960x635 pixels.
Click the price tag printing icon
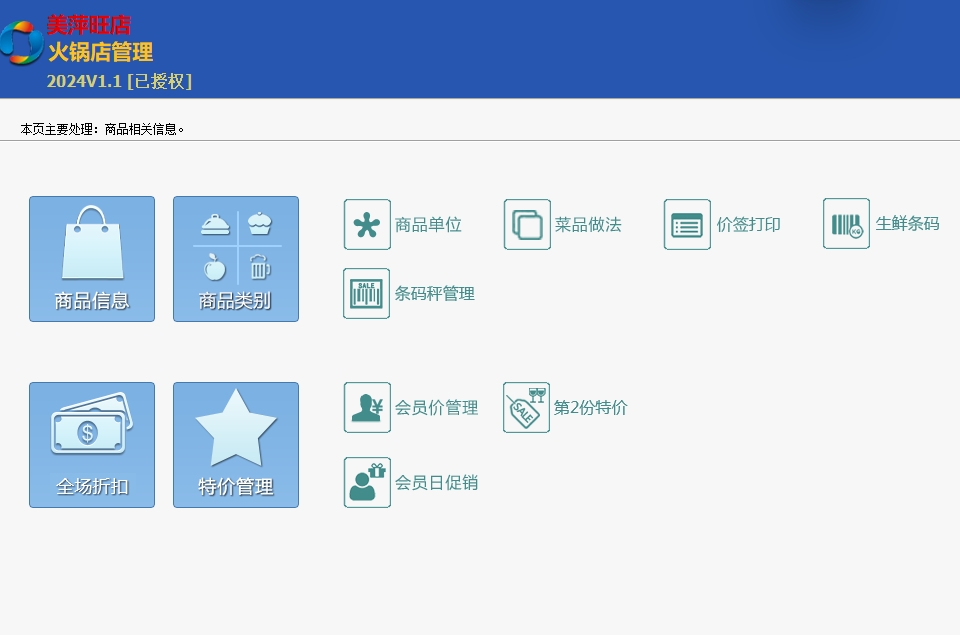[687, 224]
